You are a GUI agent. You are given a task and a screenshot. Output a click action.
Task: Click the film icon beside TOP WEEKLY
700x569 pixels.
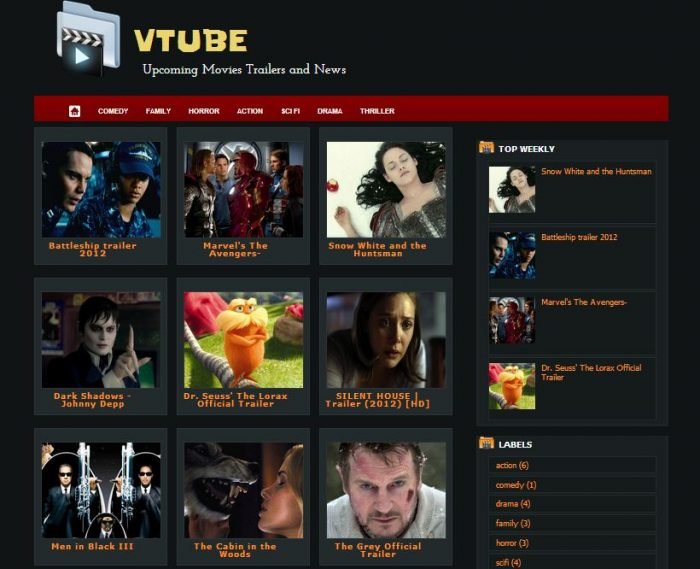[x=486, y=147]
